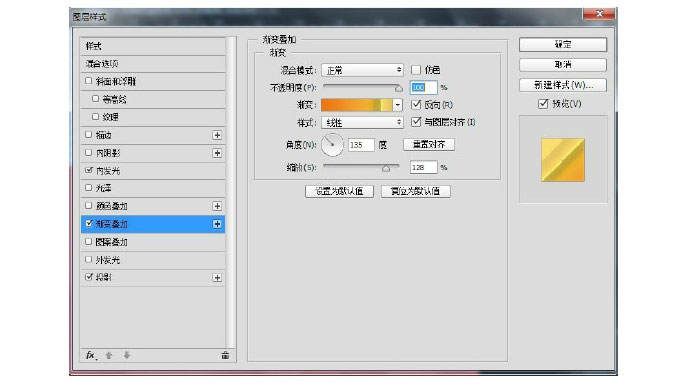Viewport: 690px width, 384px height.
Task: Enable 颜色叠加 checkbox
Action: [x=88, y=205]
